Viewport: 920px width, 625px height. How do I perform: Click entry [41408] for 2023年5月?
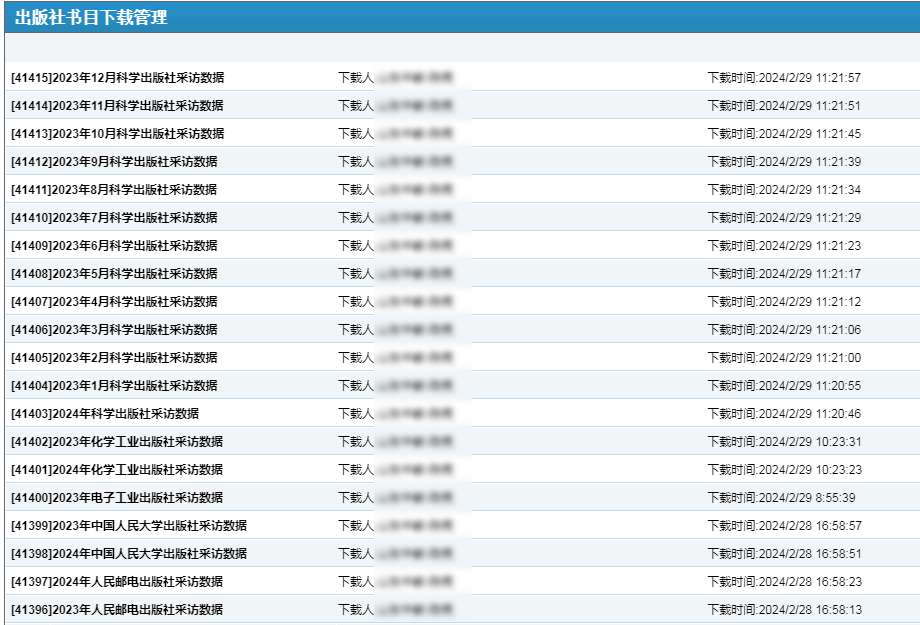tap(114, 274)
